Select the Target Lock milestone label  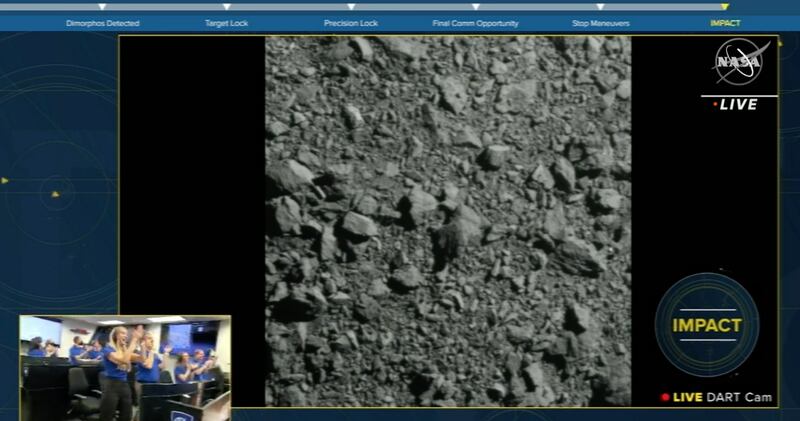point(226,22)
